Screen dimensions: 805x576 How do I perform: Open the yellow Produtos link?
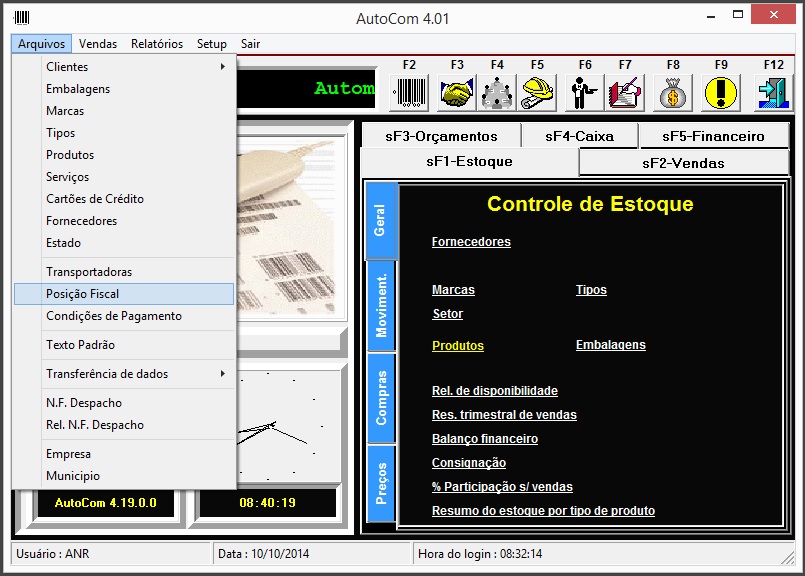click(458, 346)
